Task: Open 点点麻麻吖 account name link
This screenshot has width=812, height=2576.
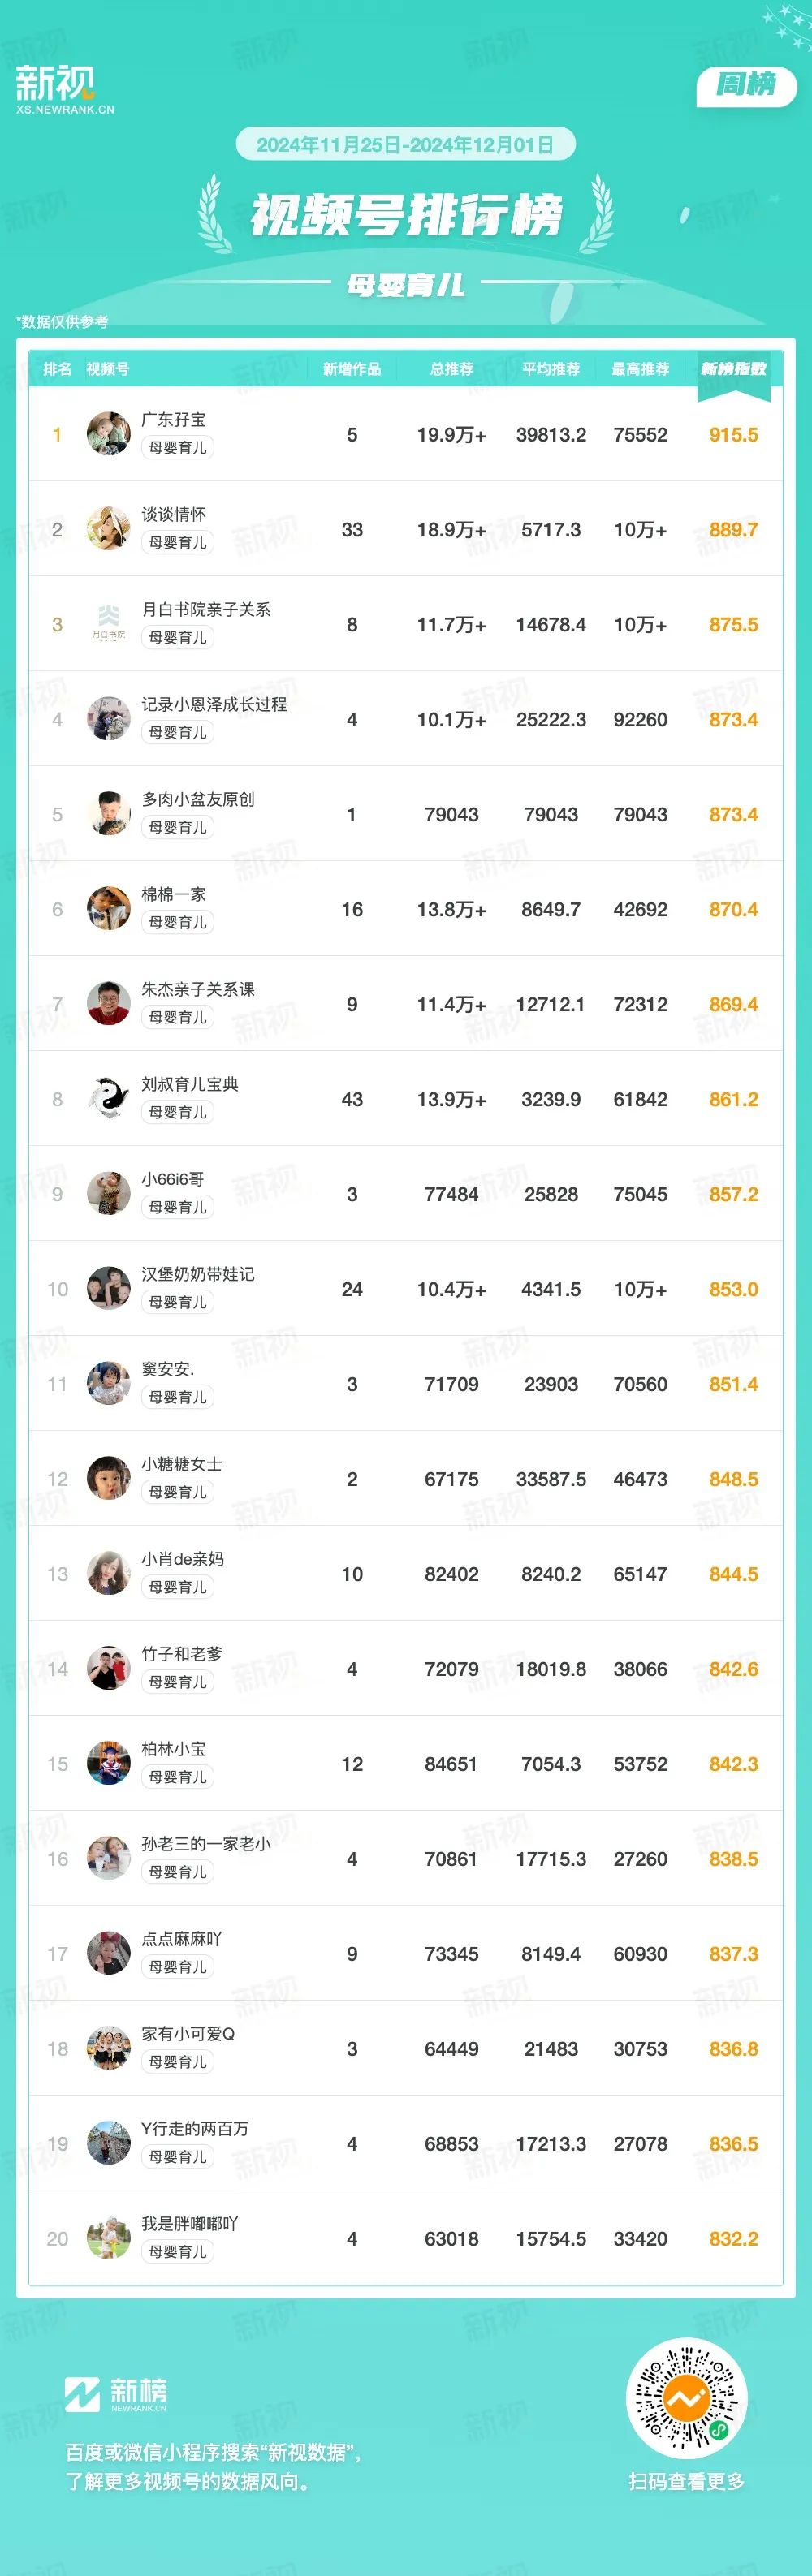Action: coord(182,1938)
